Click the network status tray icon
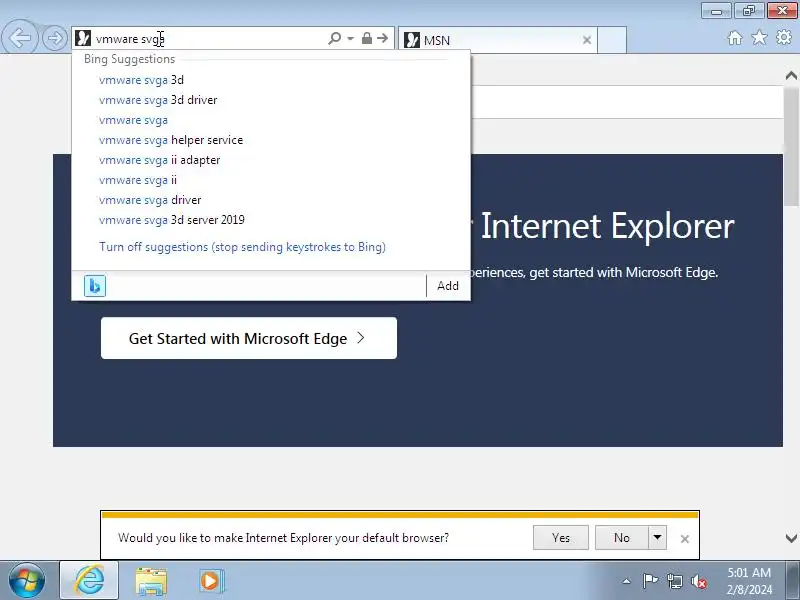Image resolution: width=800 pixels, height=600 pixels. pyautogui.click(x=674, y=581)
